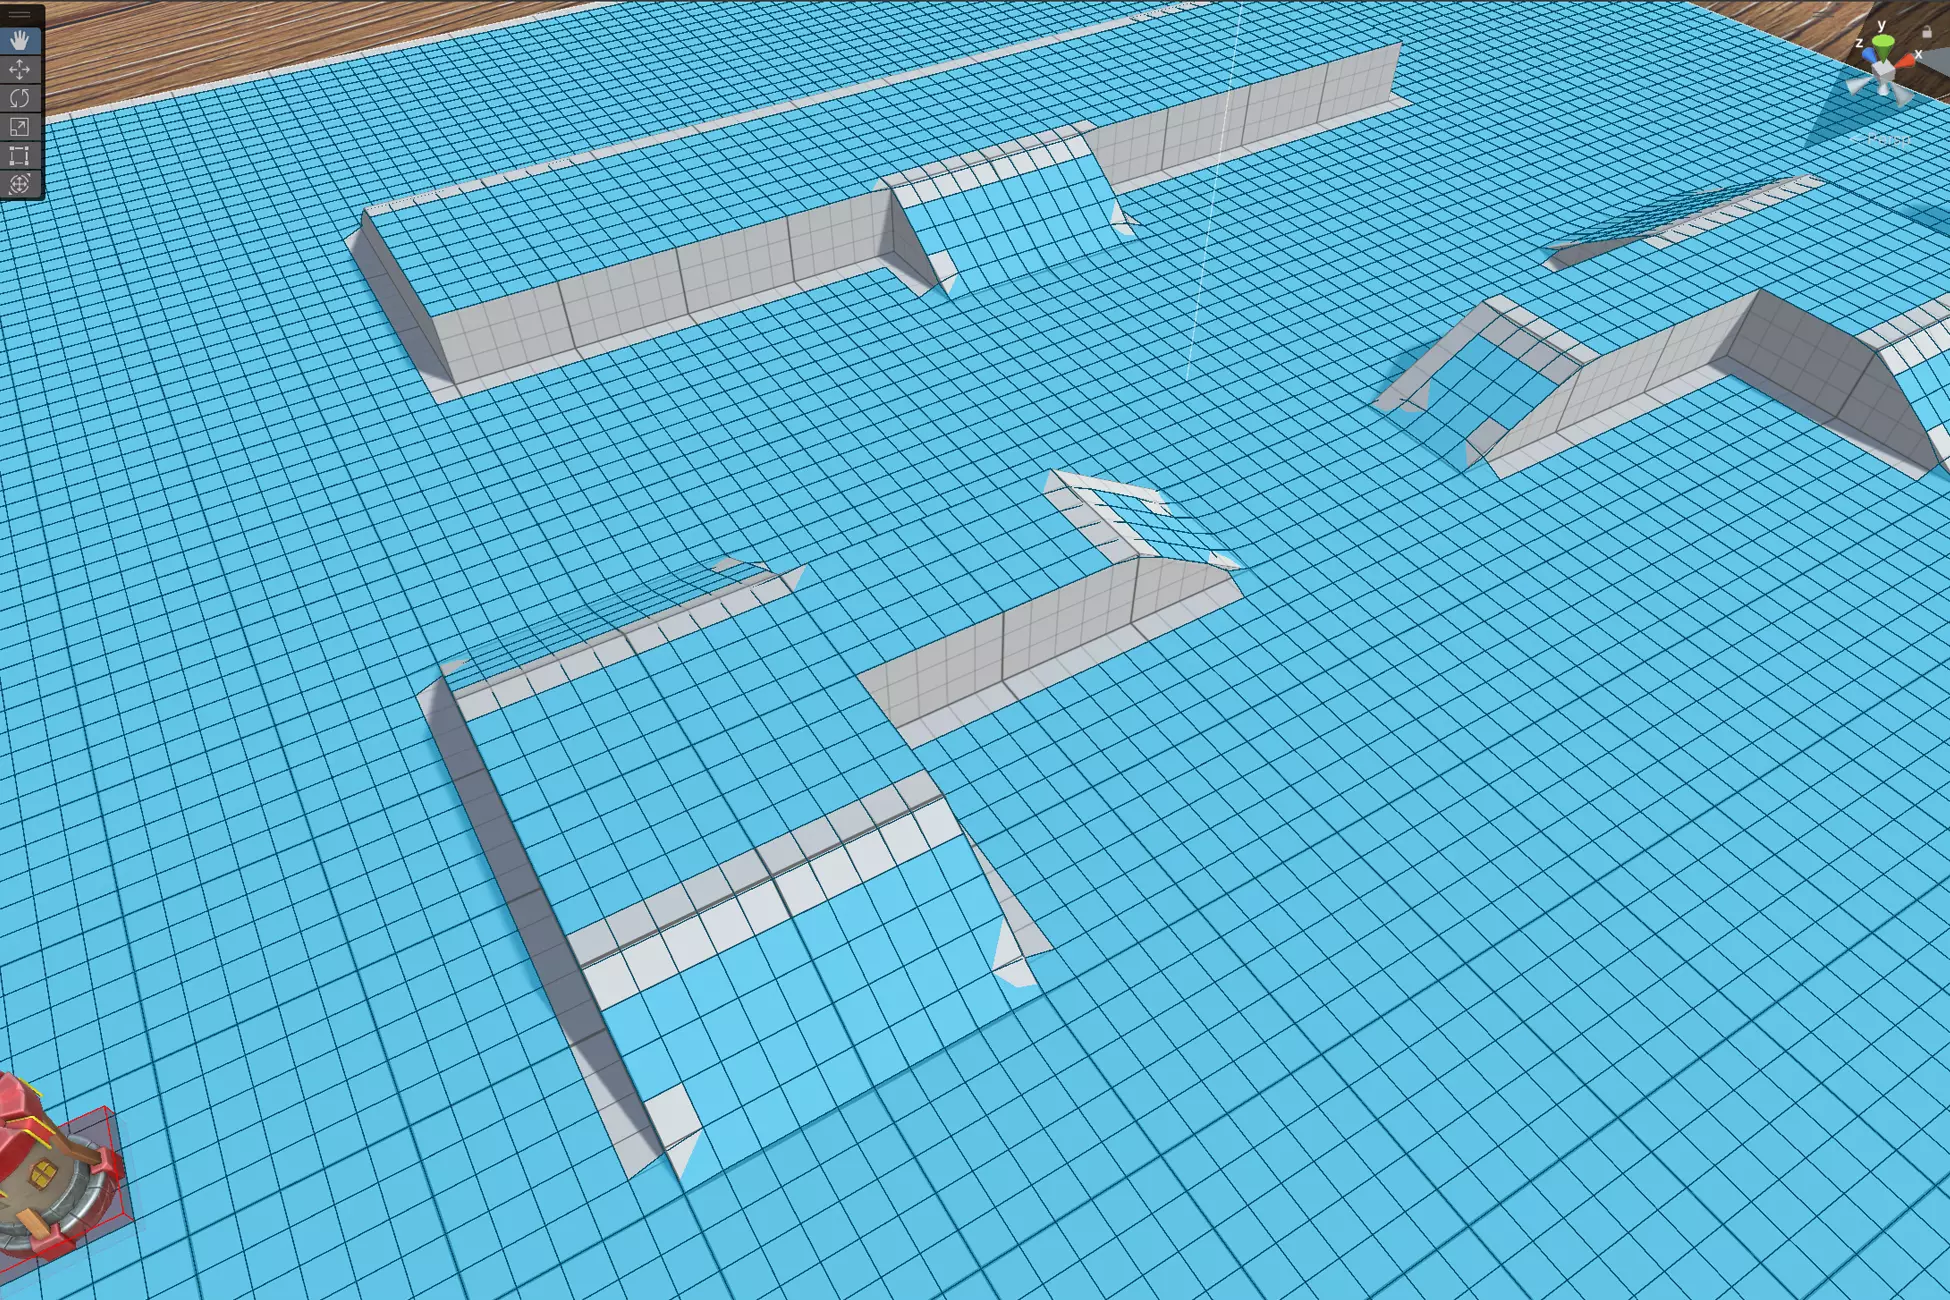Screen dimensions: 1950x1300
Task: Select the Rect transform tool
Action: pyautogui.click(x=19, y=156)
